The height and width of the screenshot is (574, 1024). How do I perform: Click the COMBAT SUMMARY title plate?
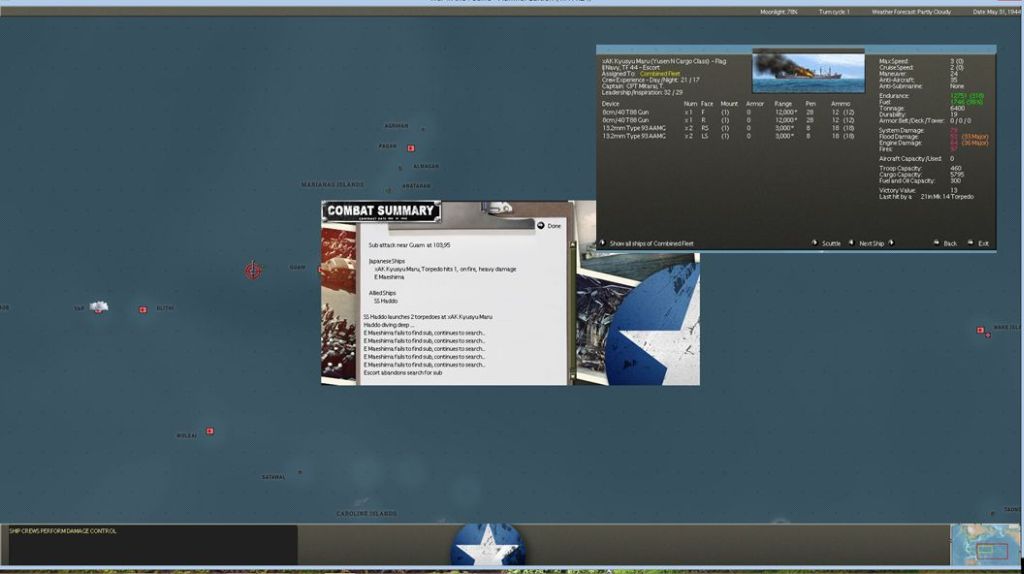[x=381, y=211]
